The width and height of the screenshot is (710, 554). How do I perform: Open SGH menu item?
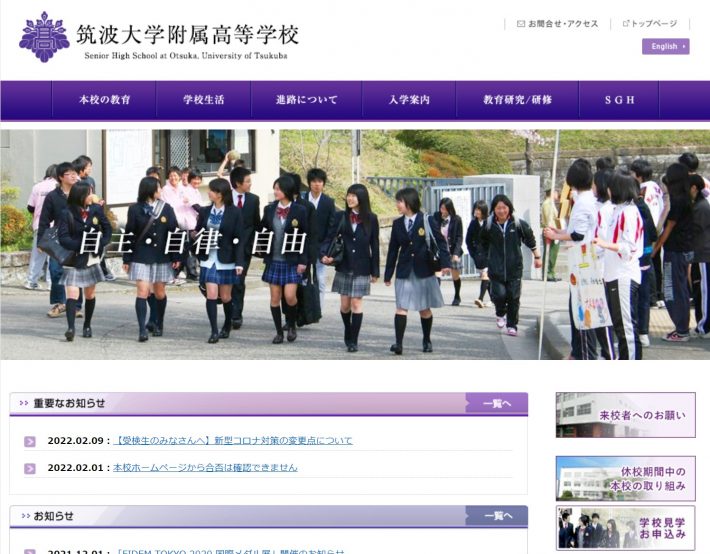point(619,100)
